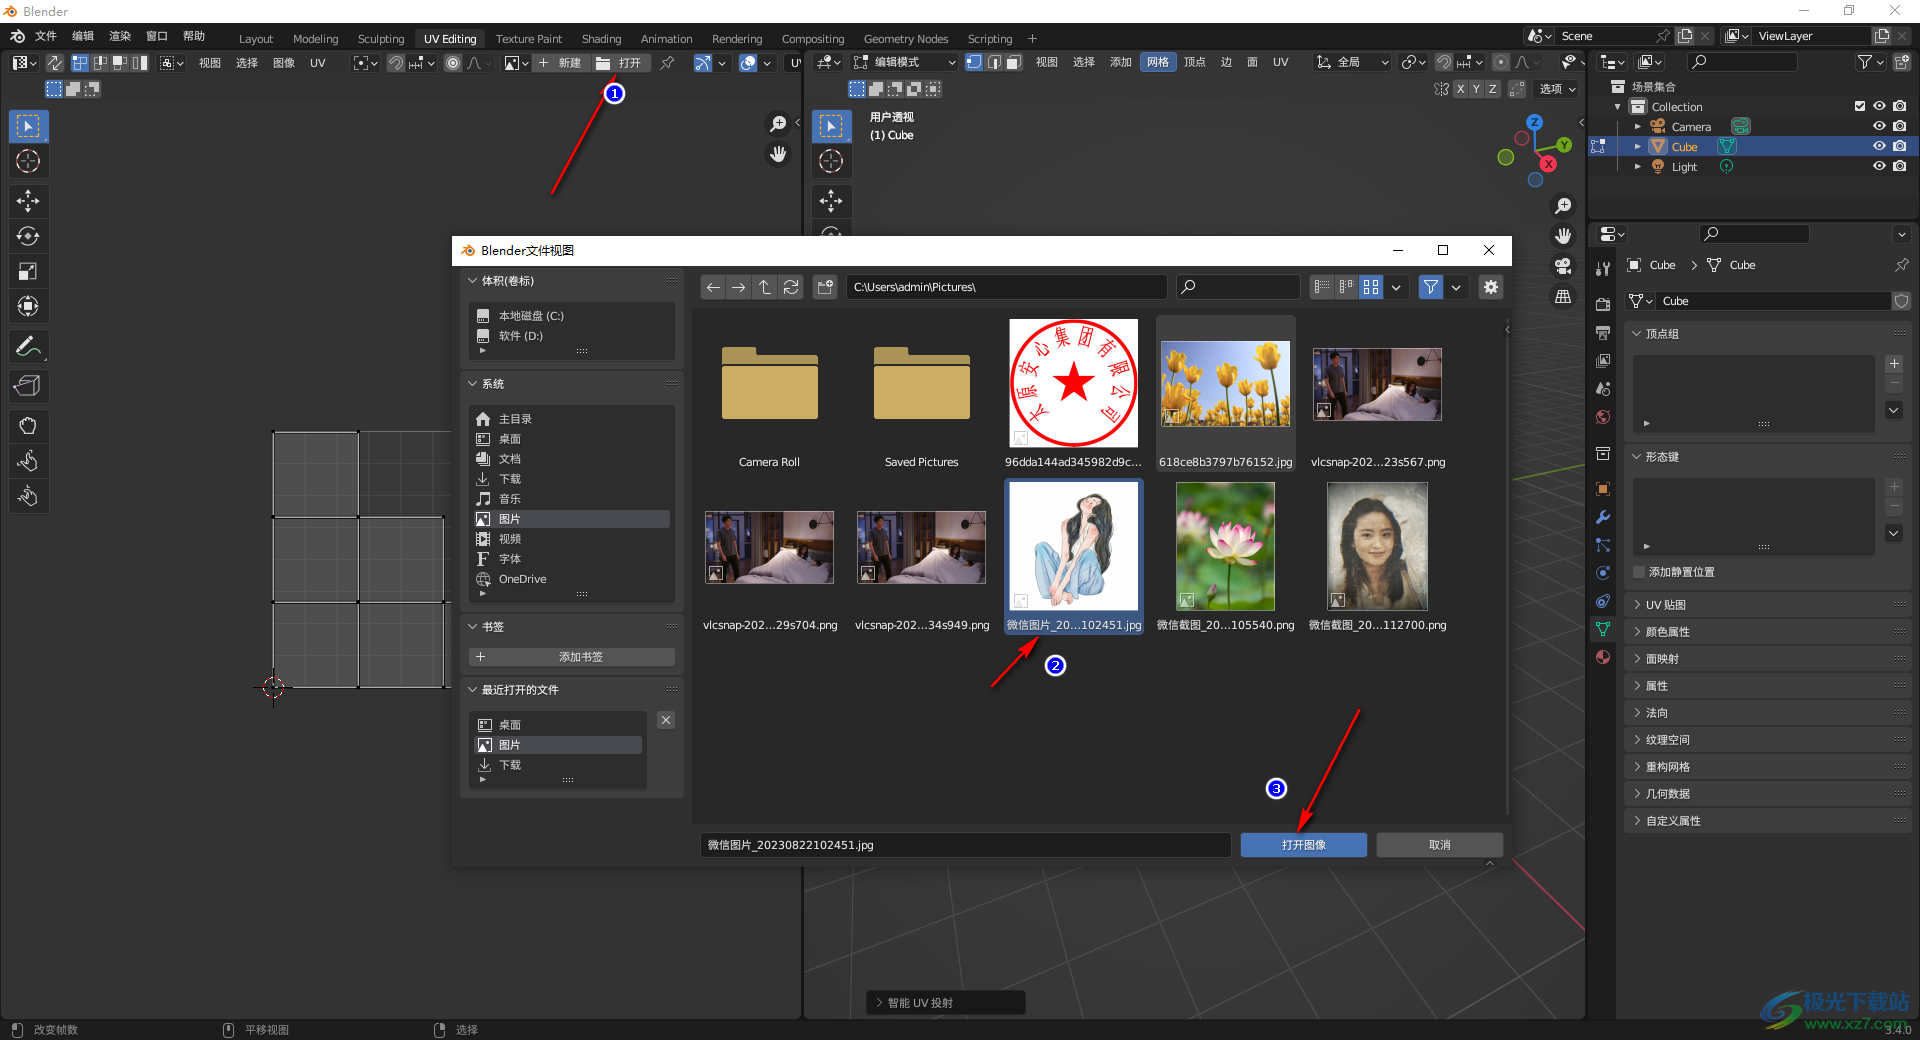The image size is (1920, 1040).
Task: Click the 打开图像 button
Action: pos(1303,845)
